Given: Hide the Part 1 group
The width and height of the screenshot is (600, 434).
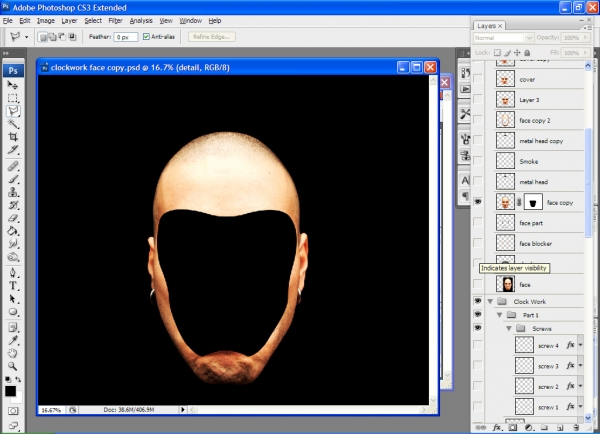Looking at the screenshot, I should click(478, 315).
